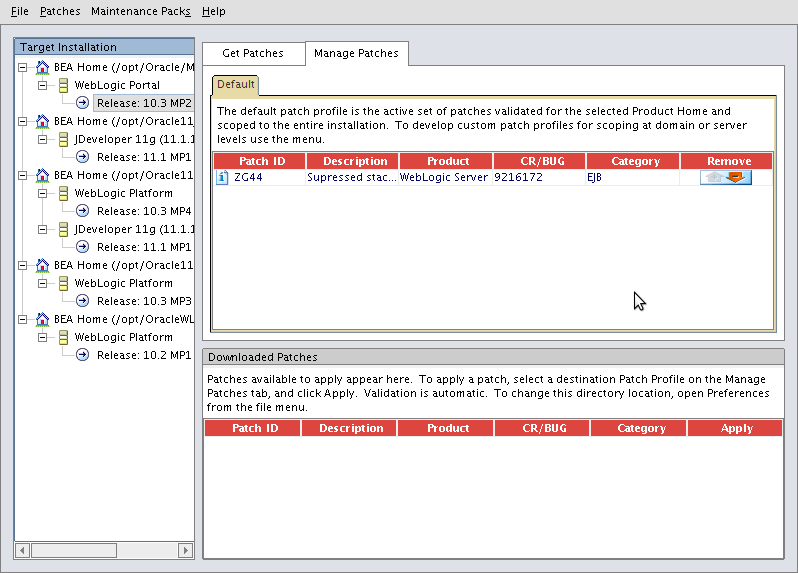Collapse the BEA Home (/opt/Oracle/M node
This screenshot has width=798, height=573.
pos(22,67)
